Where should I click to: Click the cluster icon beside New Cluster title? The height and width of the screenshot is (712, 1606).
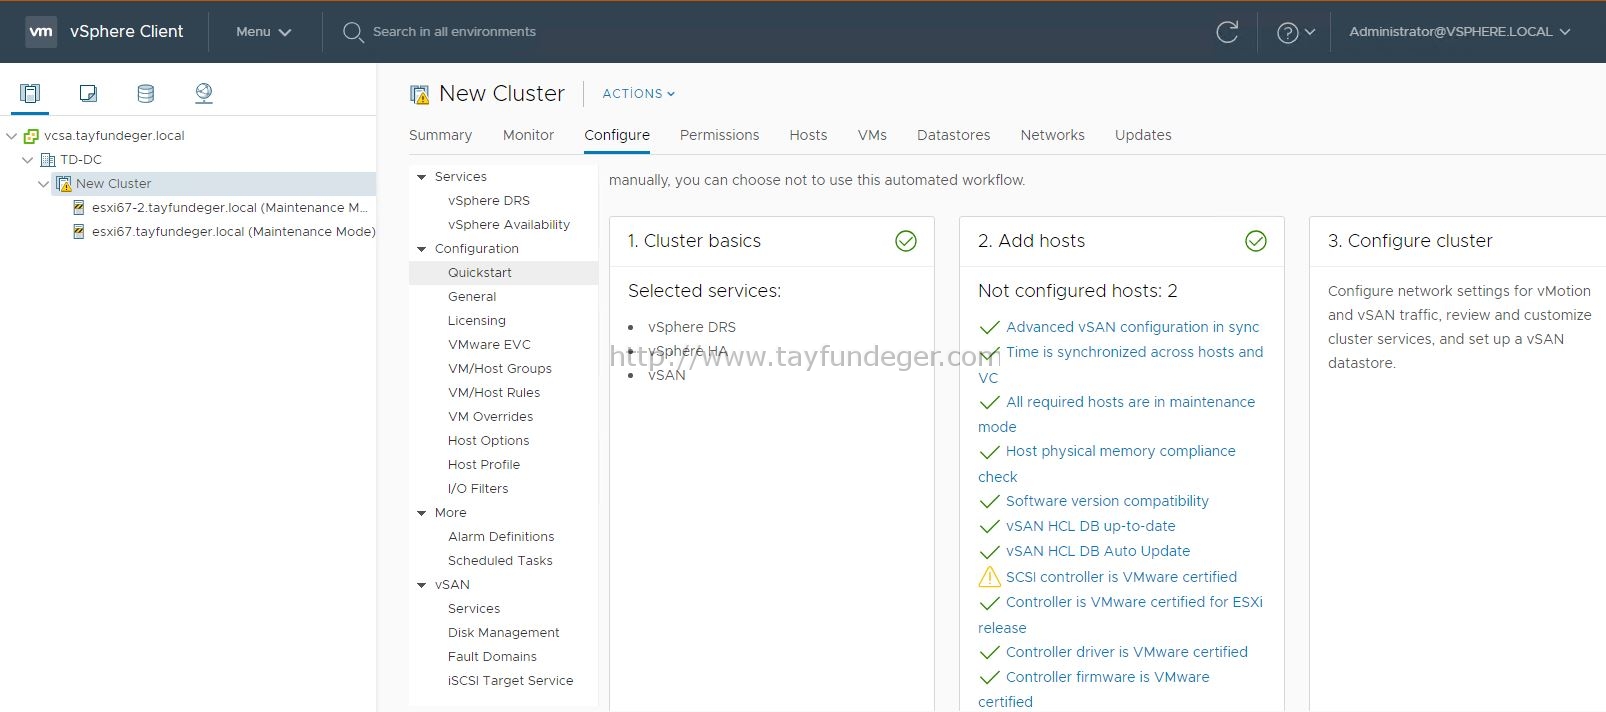(419, 94)
